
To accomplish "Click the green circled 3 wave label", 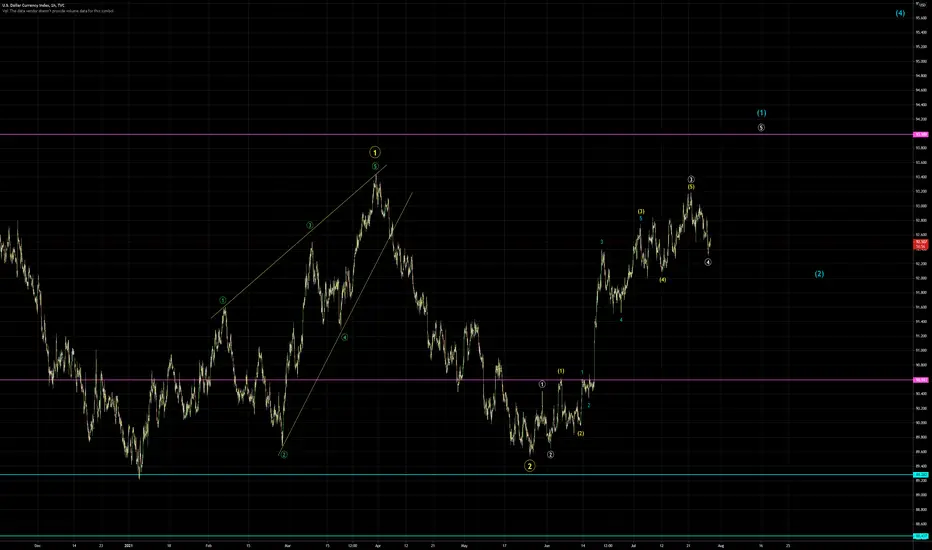I will point(310,225).
